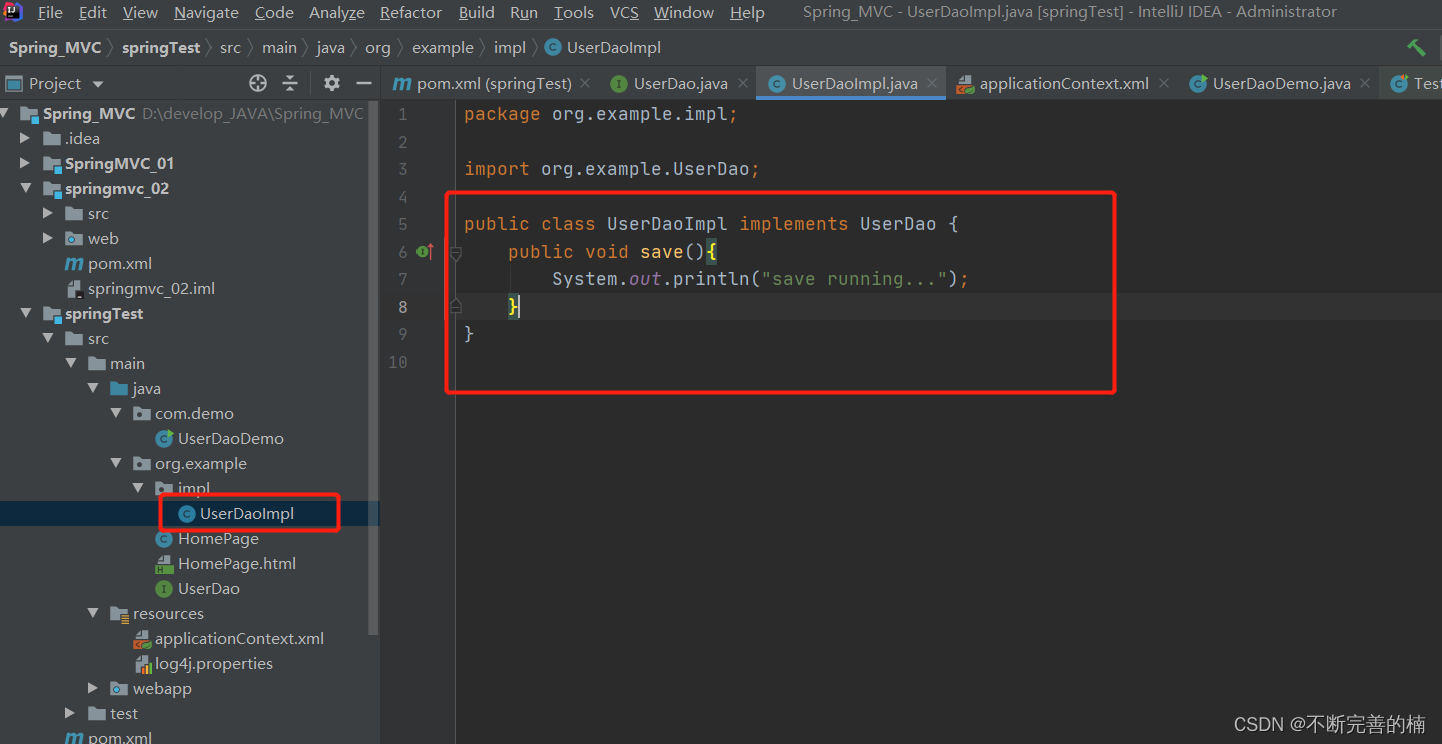
Task: Open the VCS menu
Action: 624,12
